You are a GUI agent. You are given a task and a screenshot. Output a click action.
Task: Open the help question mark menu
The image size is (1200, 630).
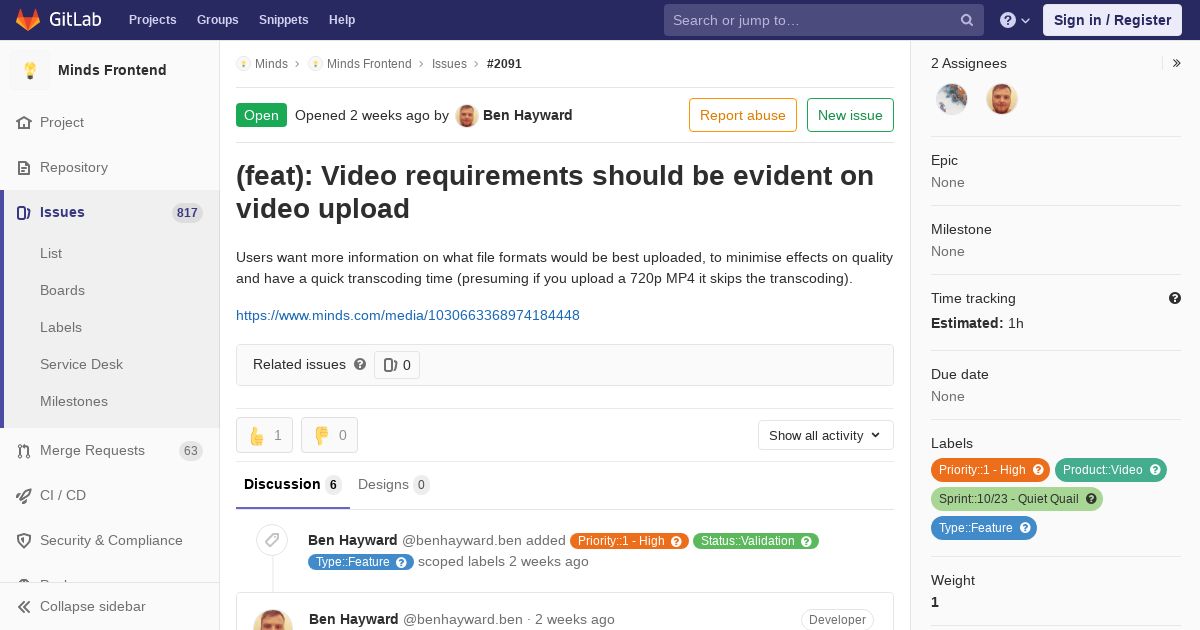point(1015,20)
